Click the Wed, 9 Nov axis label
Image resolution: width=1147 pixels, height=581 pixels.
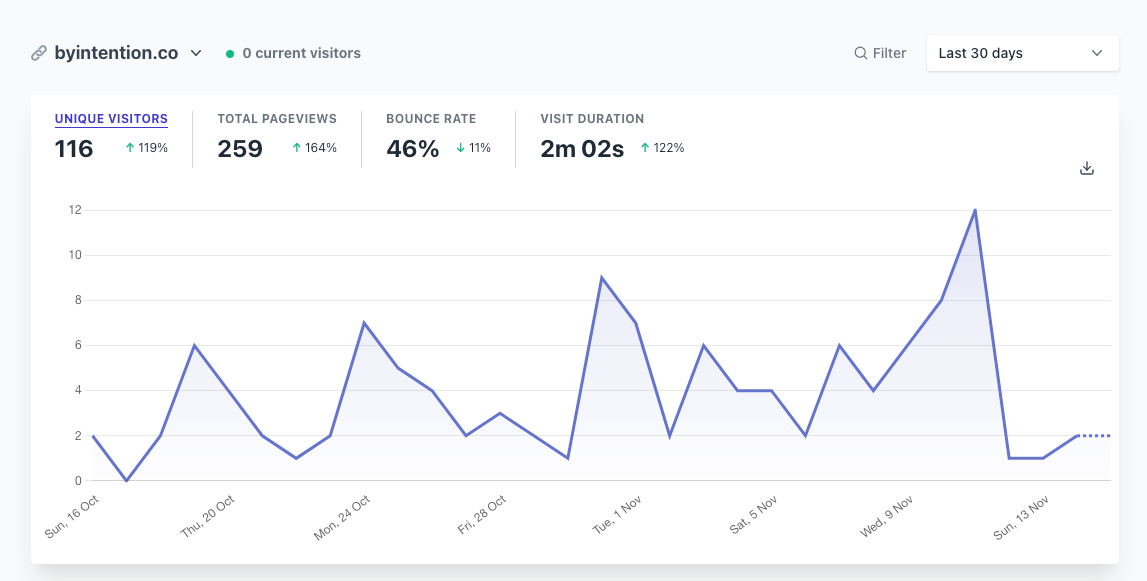click(x=887, y=517)
